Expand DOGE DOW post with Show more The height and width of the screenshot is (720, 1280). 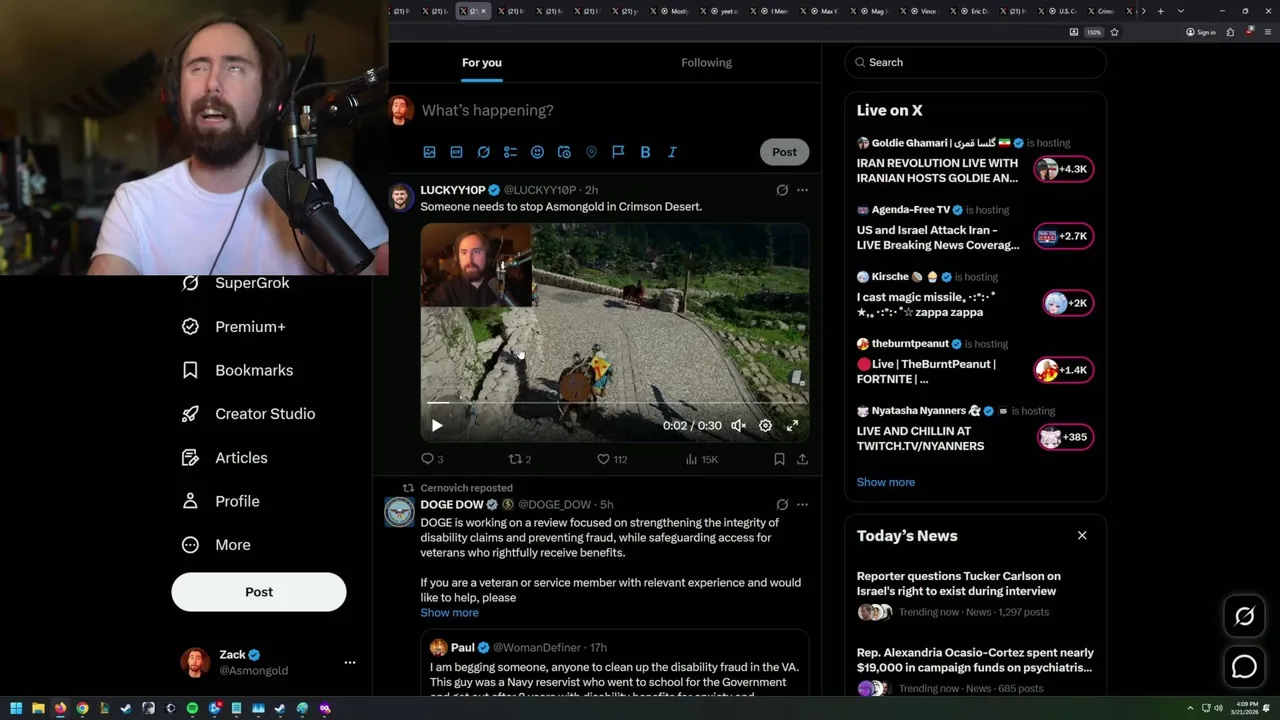tap(449, 613)
